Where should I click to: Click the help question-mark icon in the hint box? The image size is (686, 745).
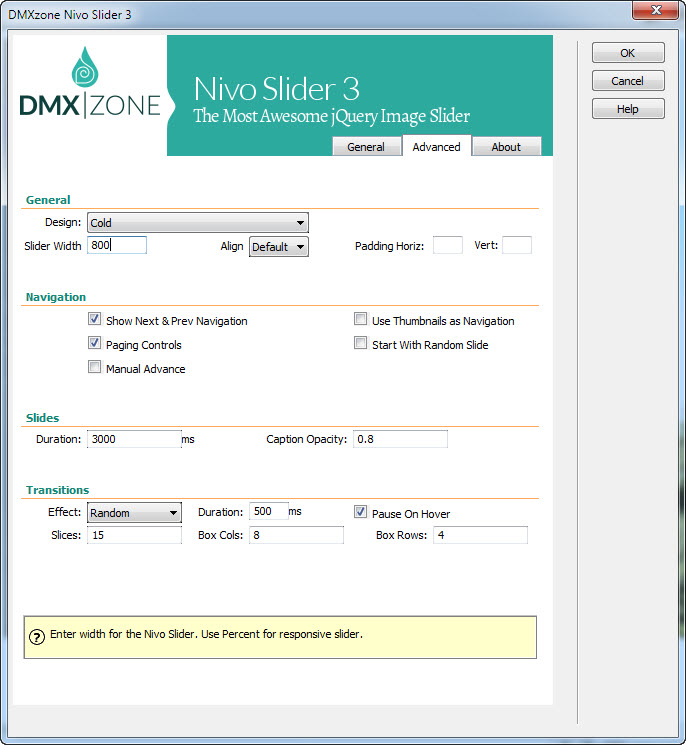tap(37, 637)
